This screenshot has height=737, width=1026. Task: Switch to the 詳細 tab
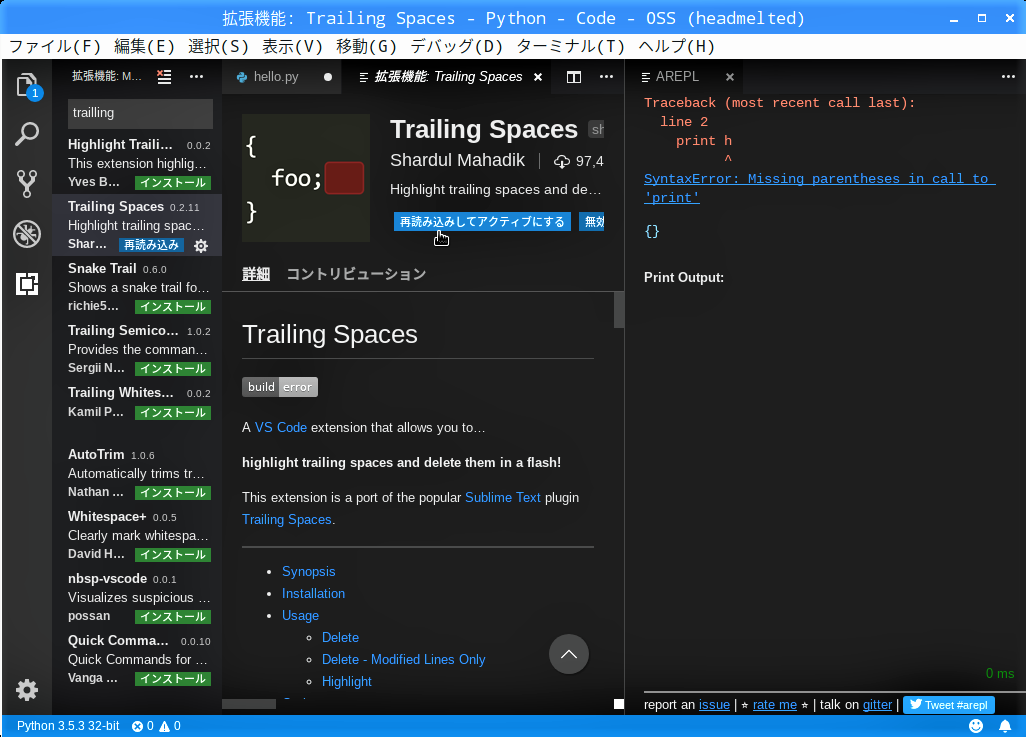(x=256, y=274)
